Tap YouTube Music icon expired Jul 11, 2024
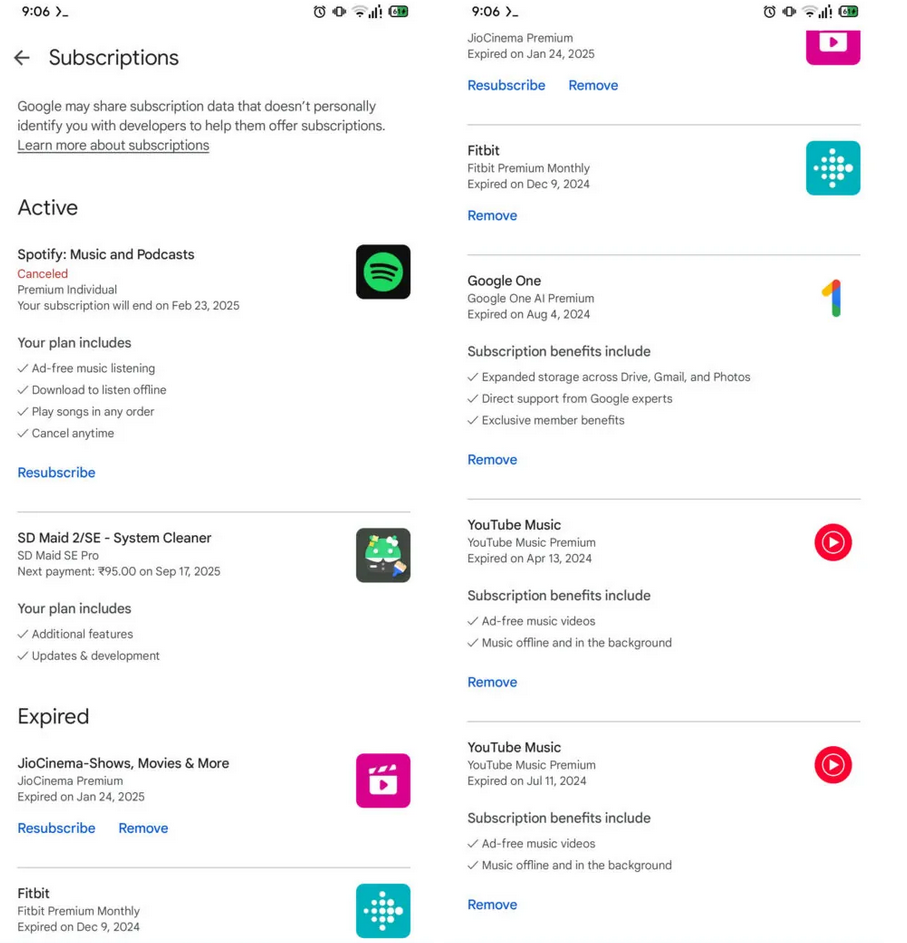 pyautogui.click(x=832, y=765)
